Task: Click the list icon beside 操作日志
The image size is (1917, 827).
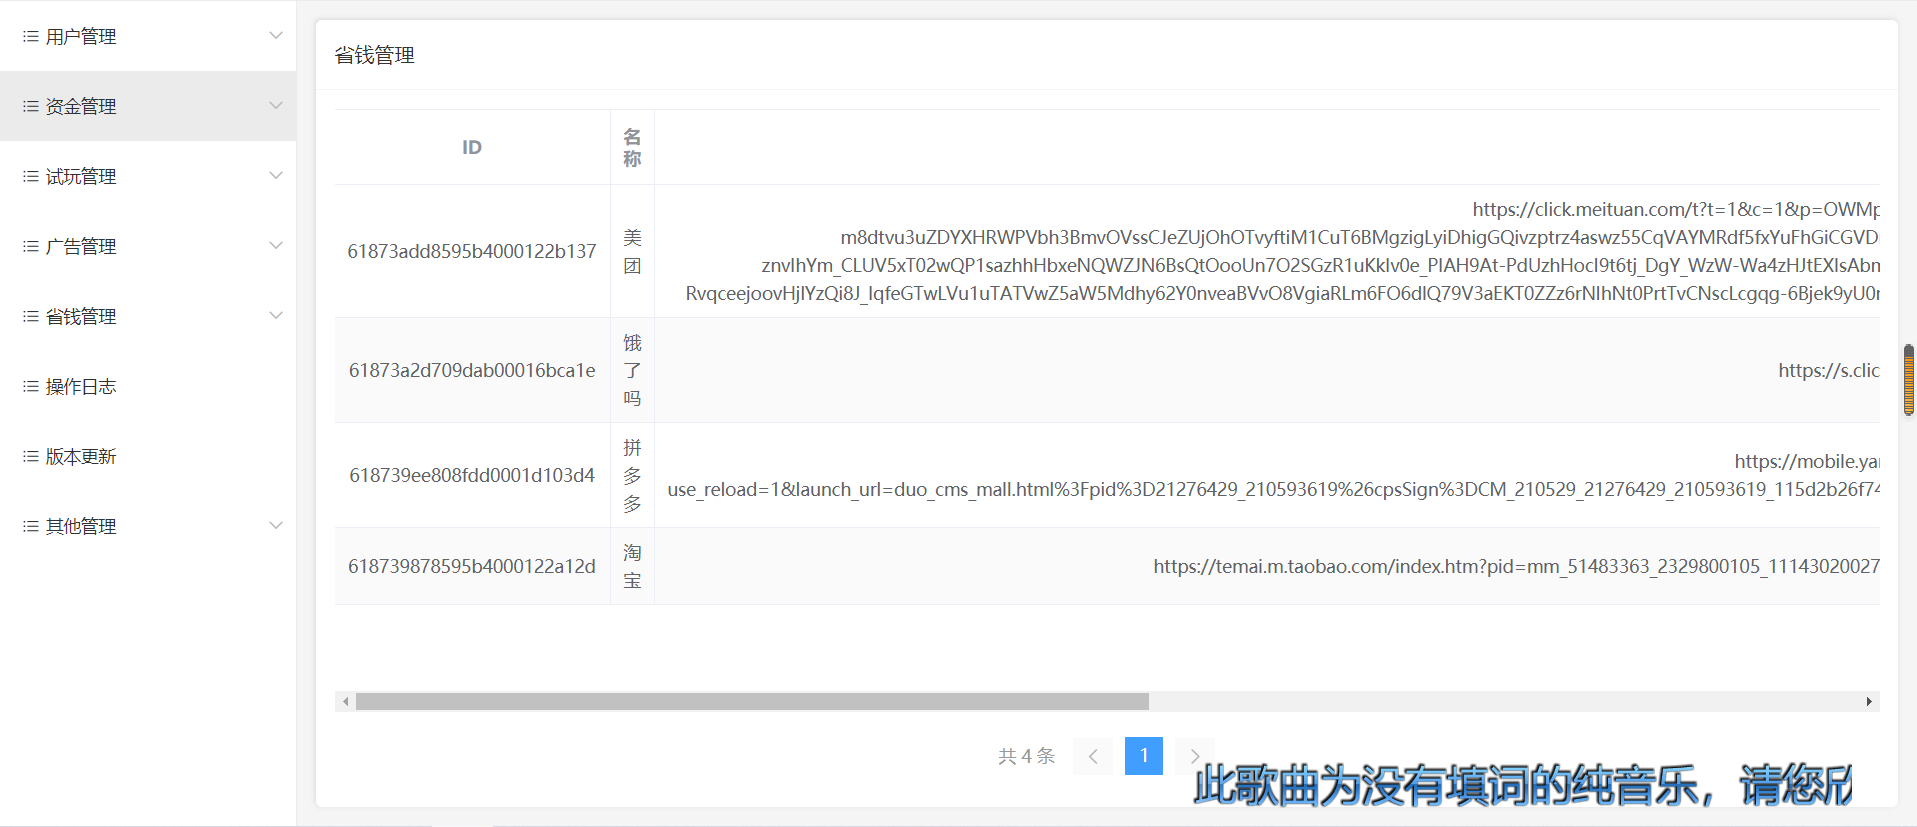Action: pos(31,387)
